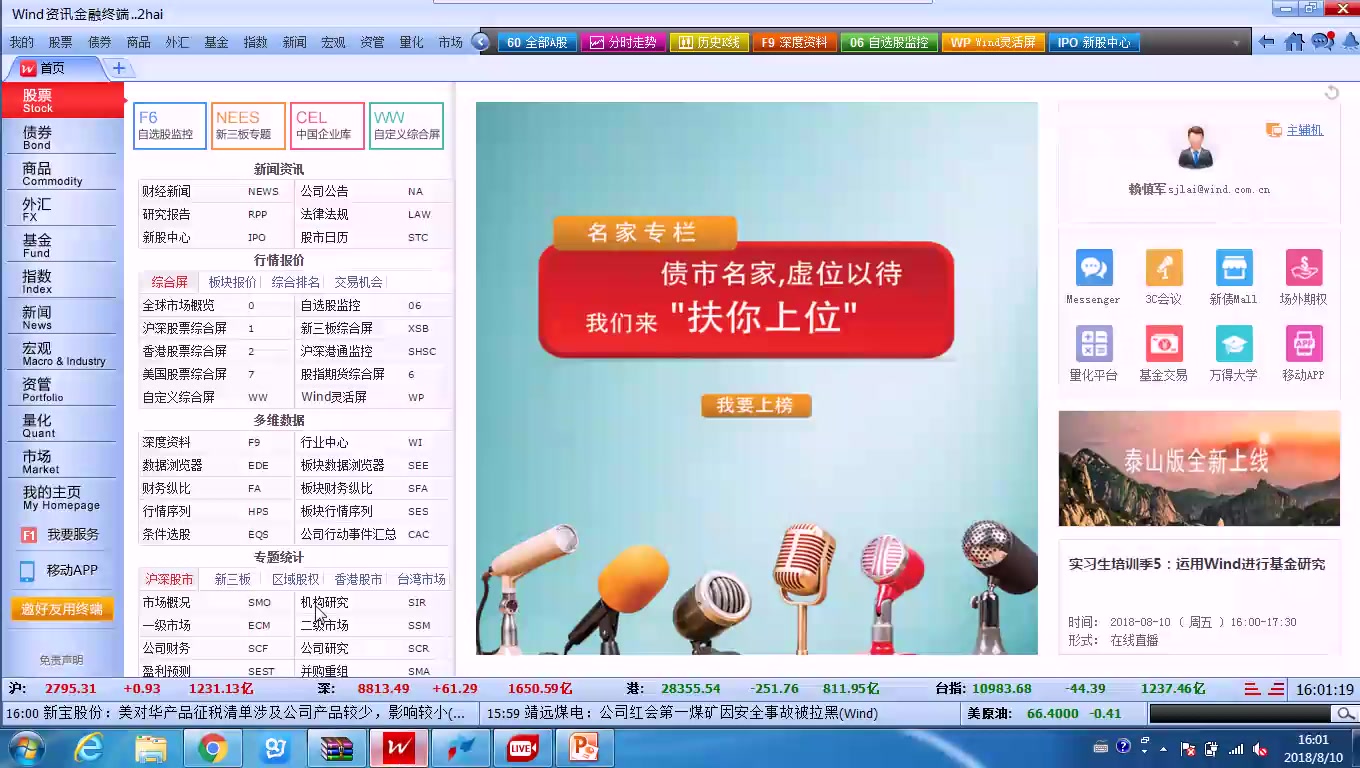
Task: Open the 场外期权 icon
Action: 1304,268
